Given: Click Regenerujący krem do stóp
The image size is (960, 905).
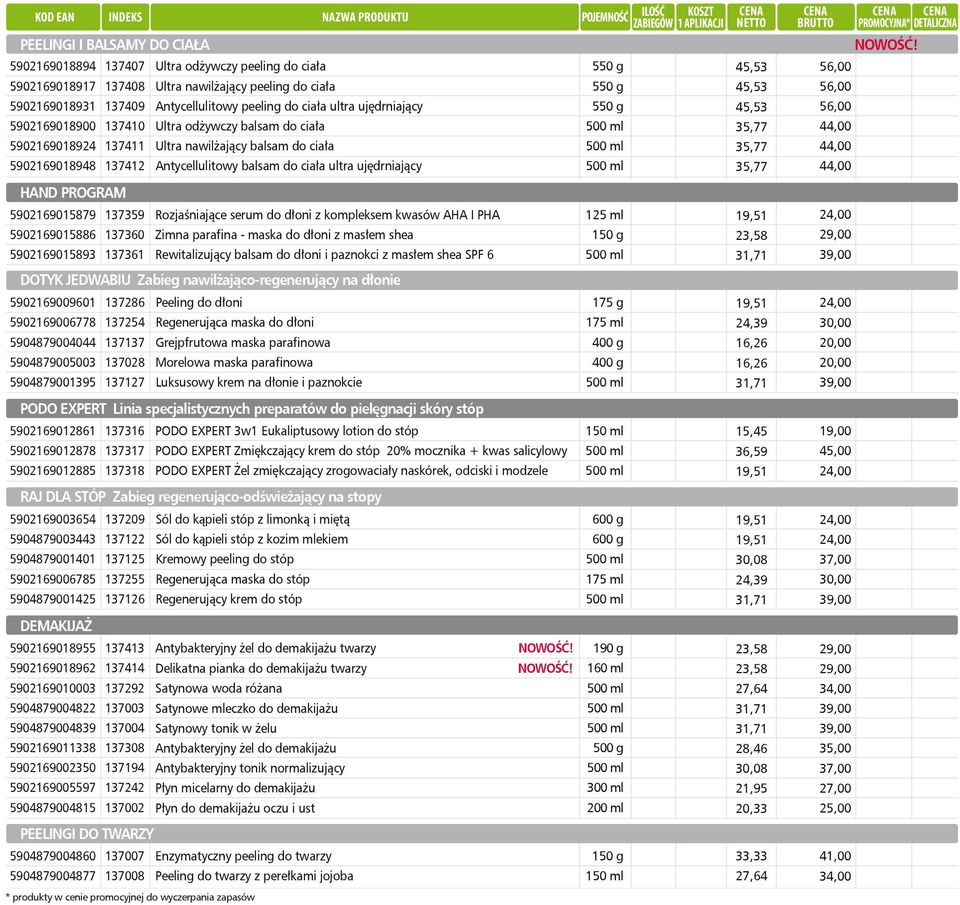Looking at the screenshot, I should tap(228, 599).
